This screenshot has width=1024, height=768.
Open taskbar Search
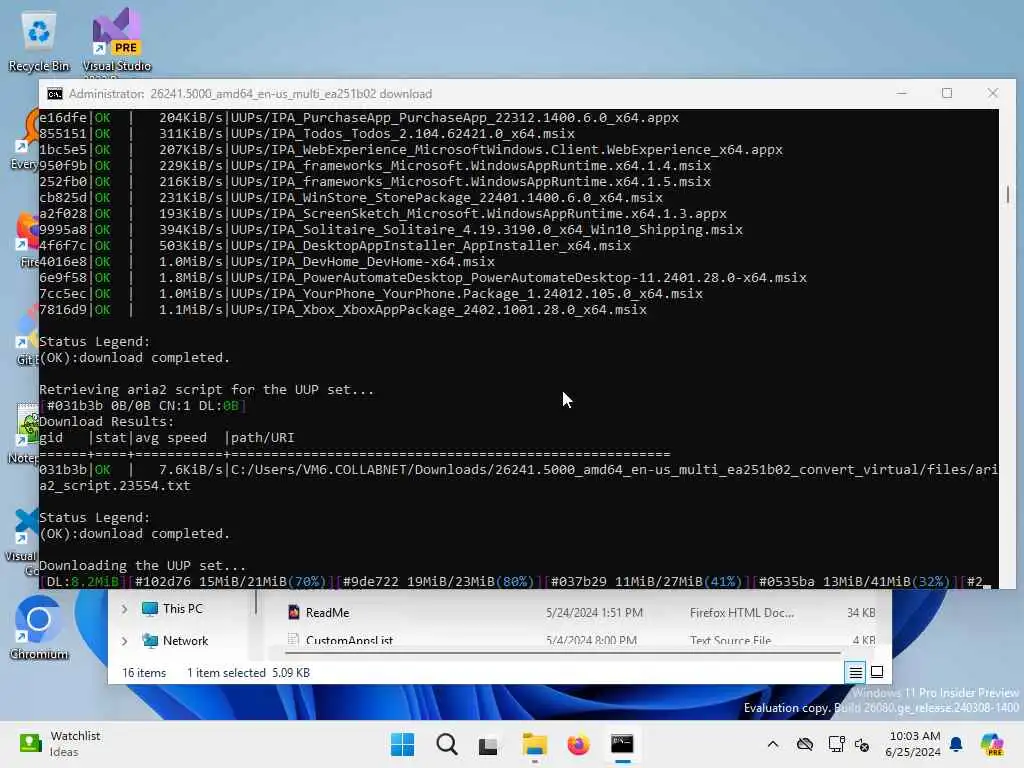447,744
